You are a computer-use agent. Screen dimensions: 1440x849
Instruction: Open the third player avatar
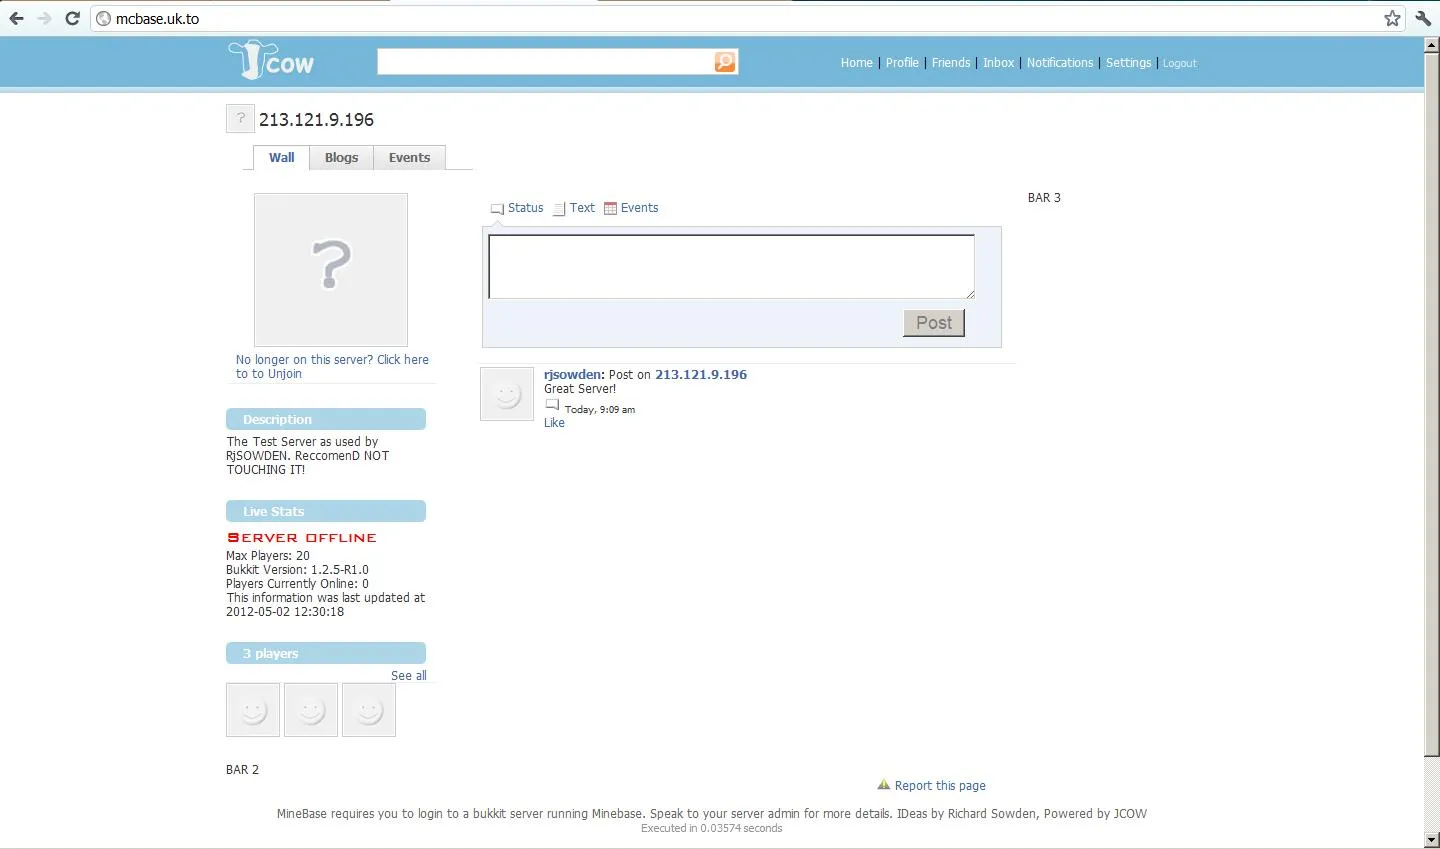tap(369, 710)
